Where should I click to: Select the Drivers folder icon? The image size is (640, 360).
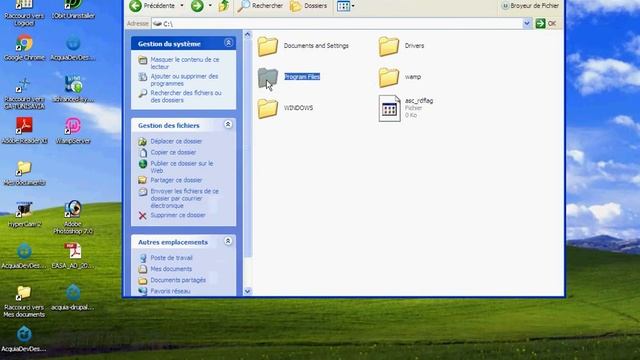389,46
